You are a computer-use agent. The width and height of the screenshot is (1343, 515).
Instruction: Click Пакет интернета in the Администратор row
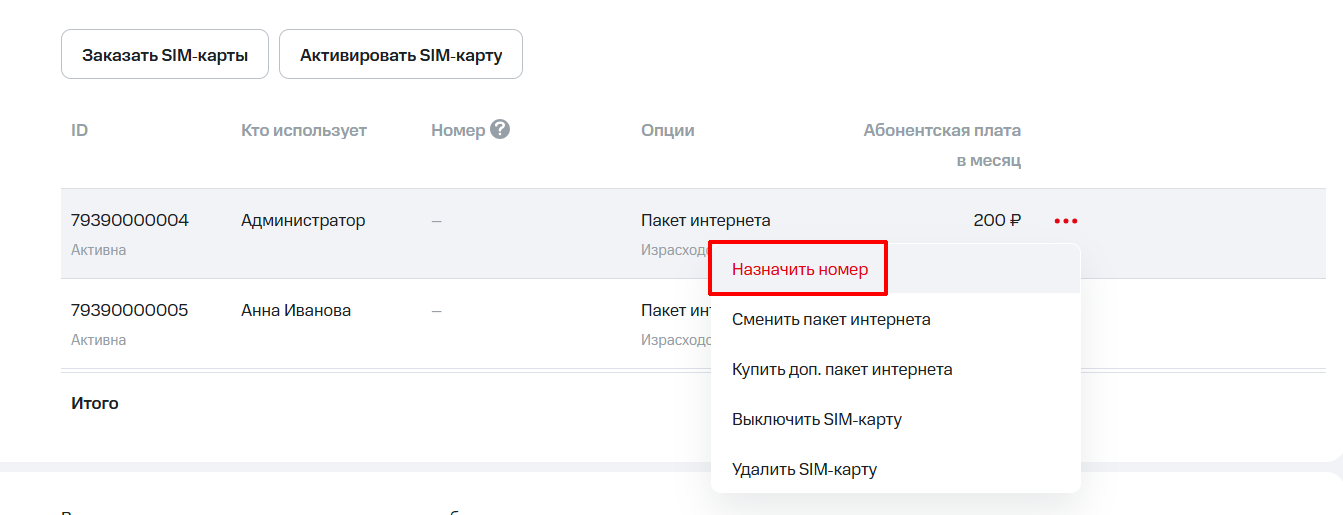click(x=705, y=221)
